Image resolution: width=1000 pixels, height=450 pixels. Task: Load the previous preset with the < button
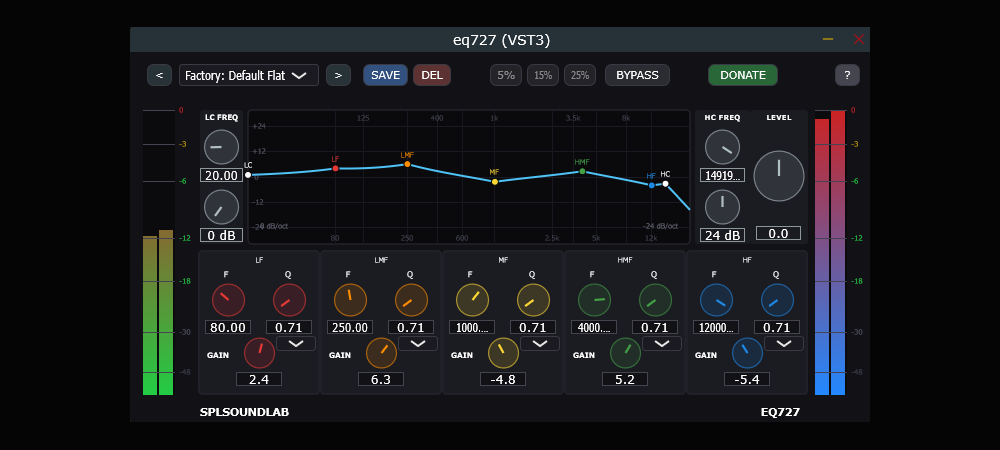coord(159,75)
